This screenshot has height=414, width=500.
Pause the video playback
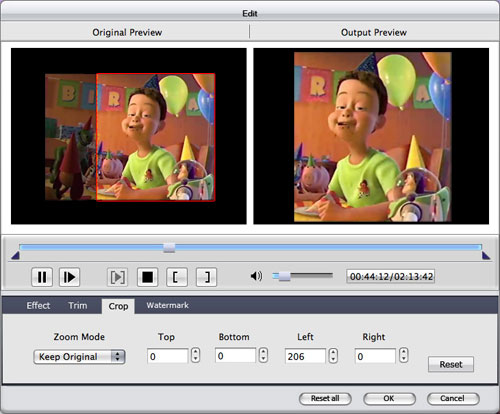click(42, 277)
